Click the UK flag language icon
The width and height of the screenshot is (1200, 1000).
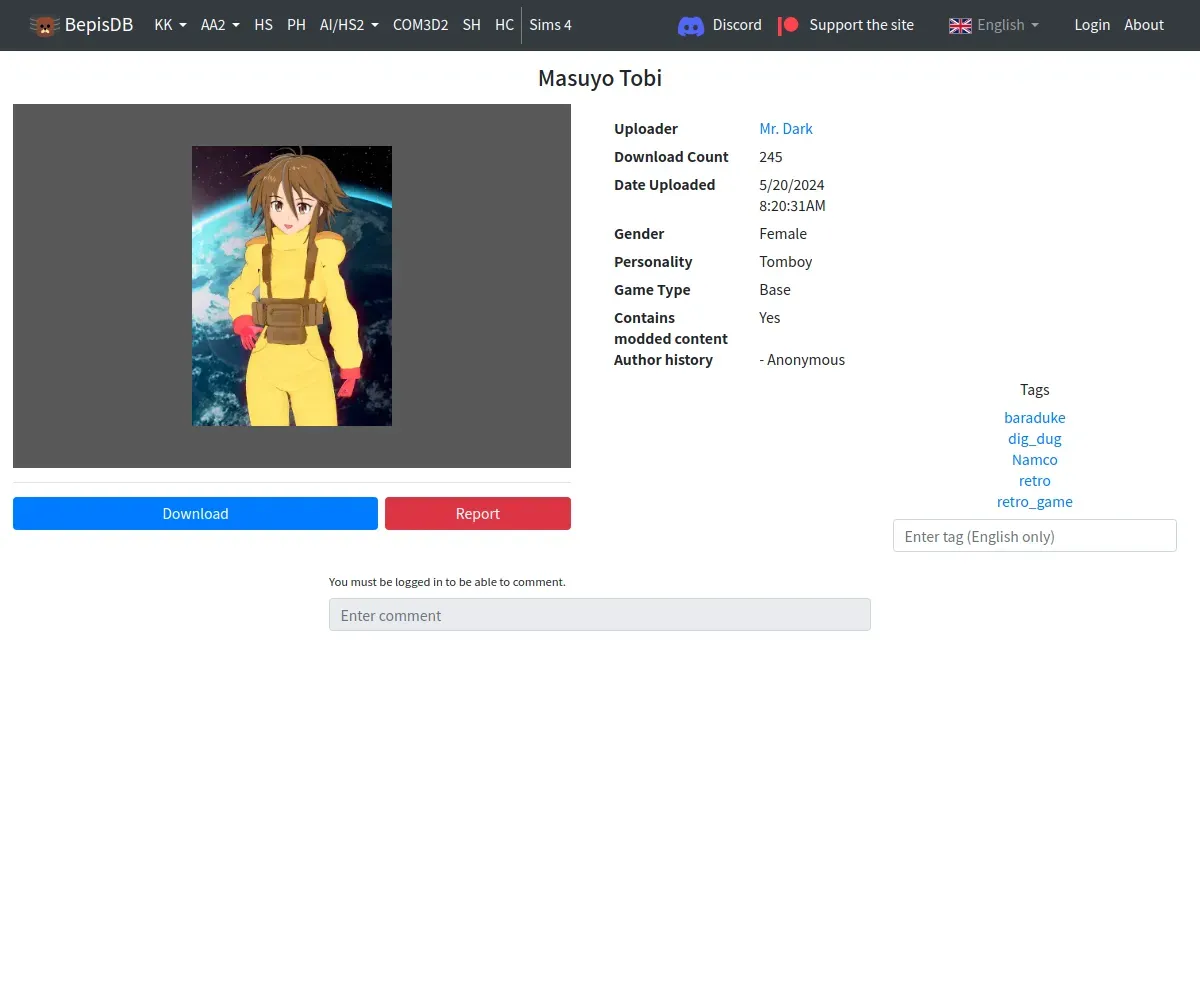[x=960, y=25]
